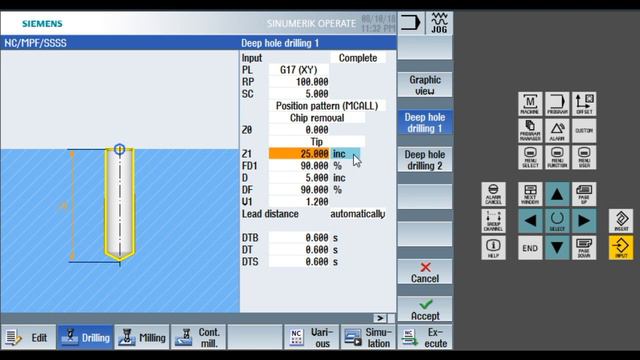Click the ALARM key
The height and width of the screenshot is (360, 640).
[x=557, y=131]
